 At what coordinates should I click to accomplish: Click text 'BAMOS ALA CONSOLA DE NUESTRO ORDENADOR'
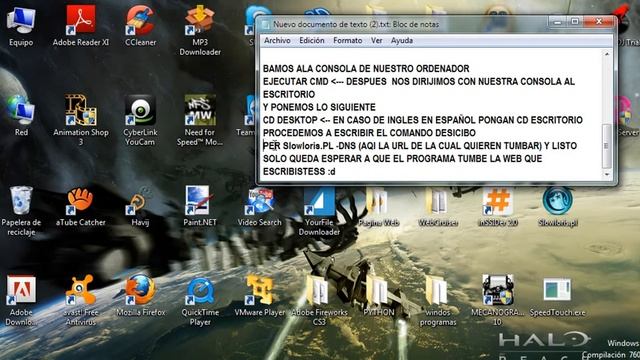pos(366,69)
